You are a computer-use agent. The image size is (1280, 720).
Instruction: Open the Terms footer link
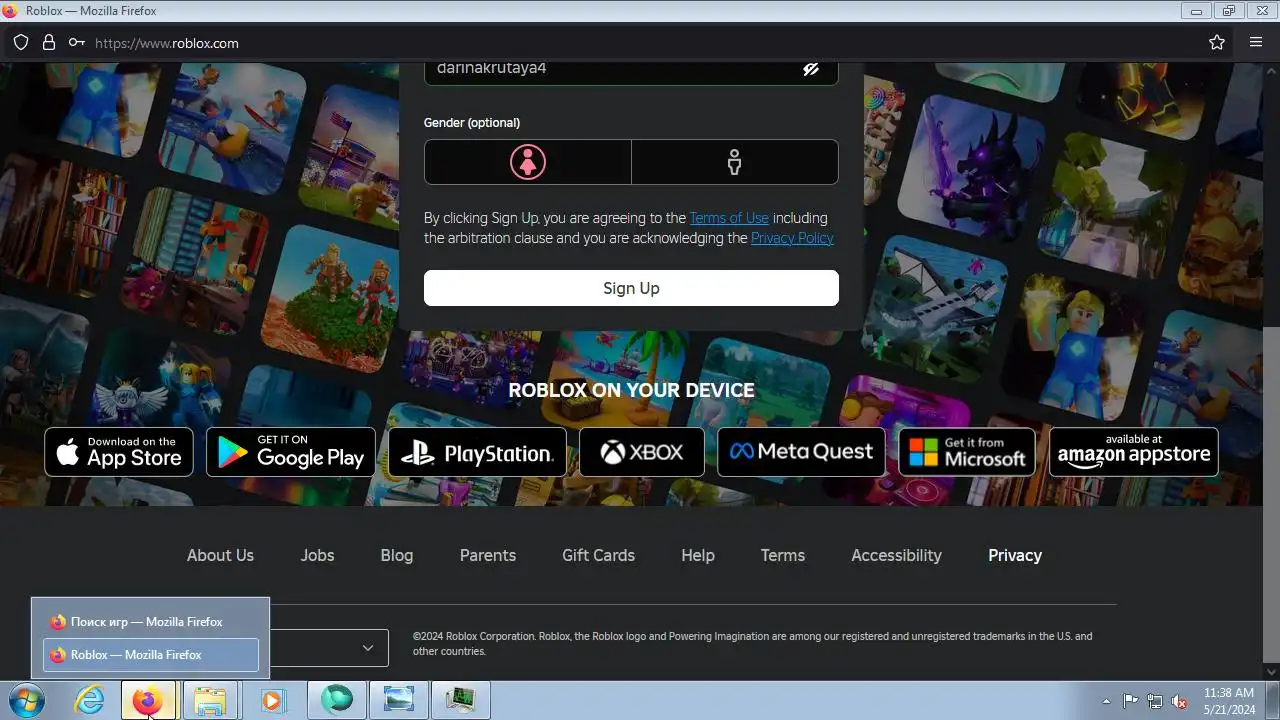pyautogui.click(x=783, y=555)
